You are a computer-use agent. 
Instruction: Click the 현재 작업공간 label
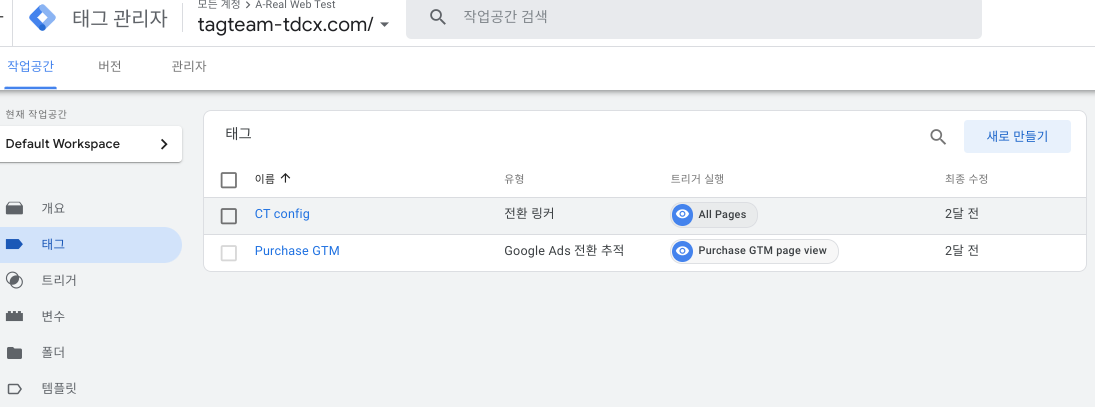coord(36,114)
